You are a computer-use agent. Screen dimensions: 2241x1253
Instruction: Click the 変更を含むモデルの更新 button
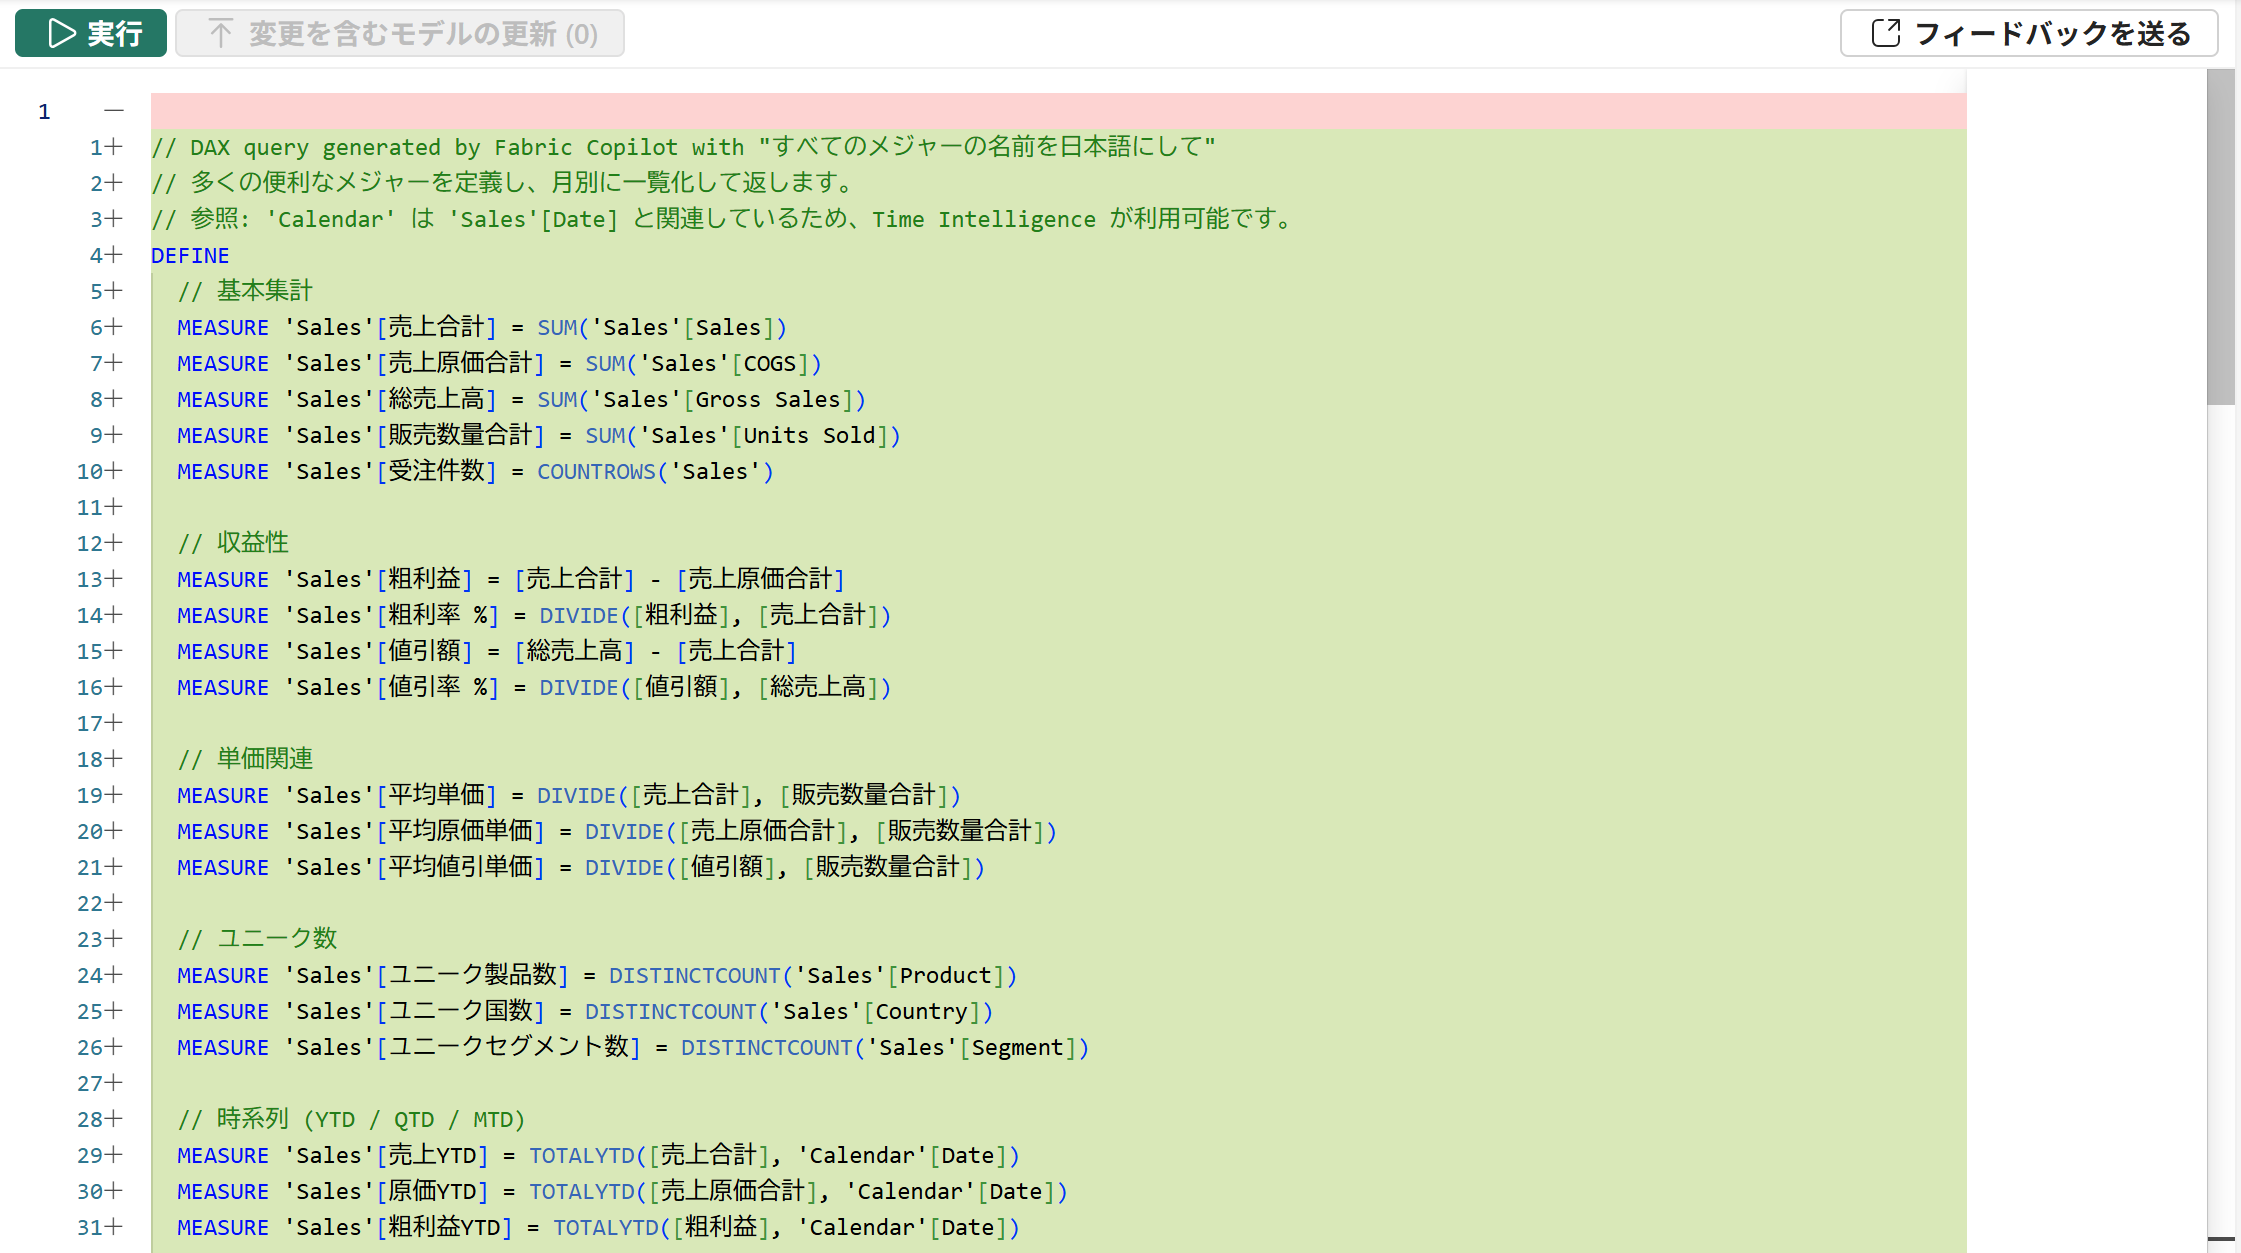400,33
